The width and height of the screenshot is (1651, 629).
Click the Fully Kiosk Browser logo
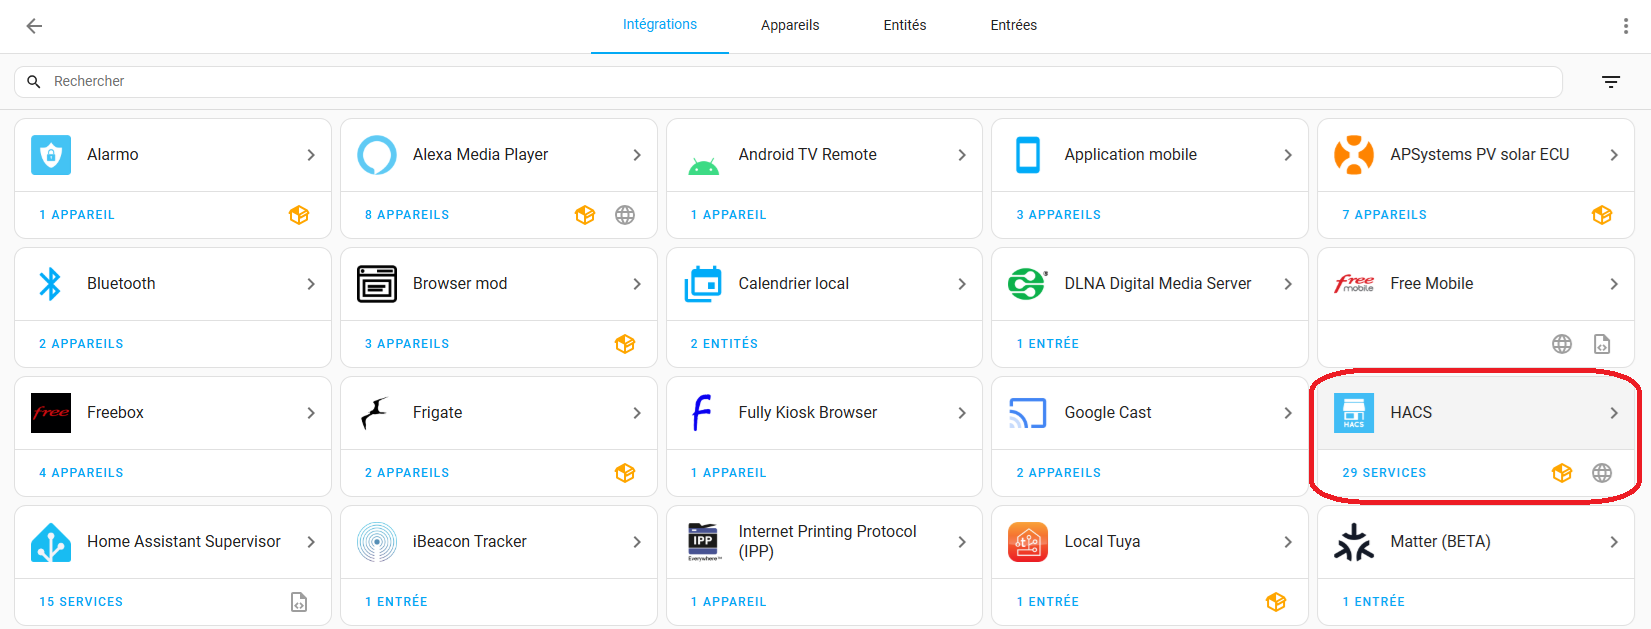pos(702,413)
